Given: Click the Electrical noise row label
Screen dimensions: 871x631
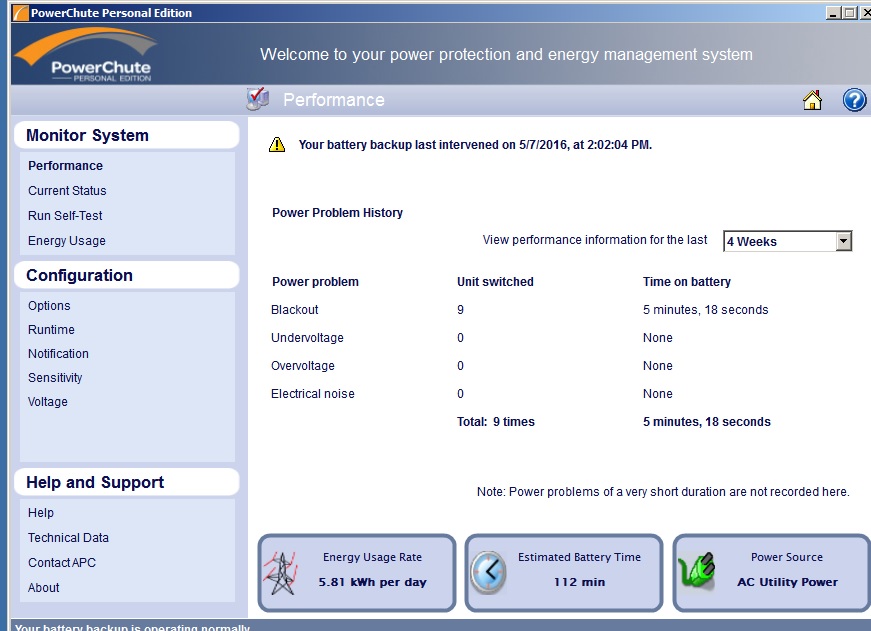Looking at the screenshot, I should pos(313,394).
